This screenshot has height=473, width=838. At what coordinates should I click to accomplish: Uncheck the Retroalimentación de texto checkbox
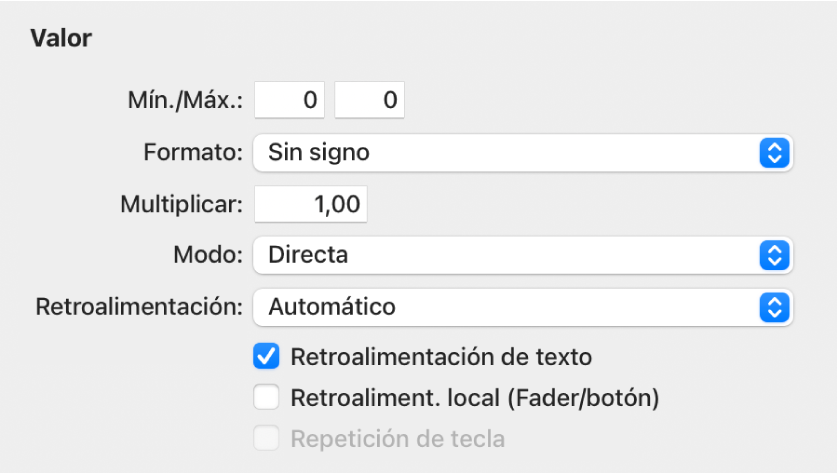266,357
